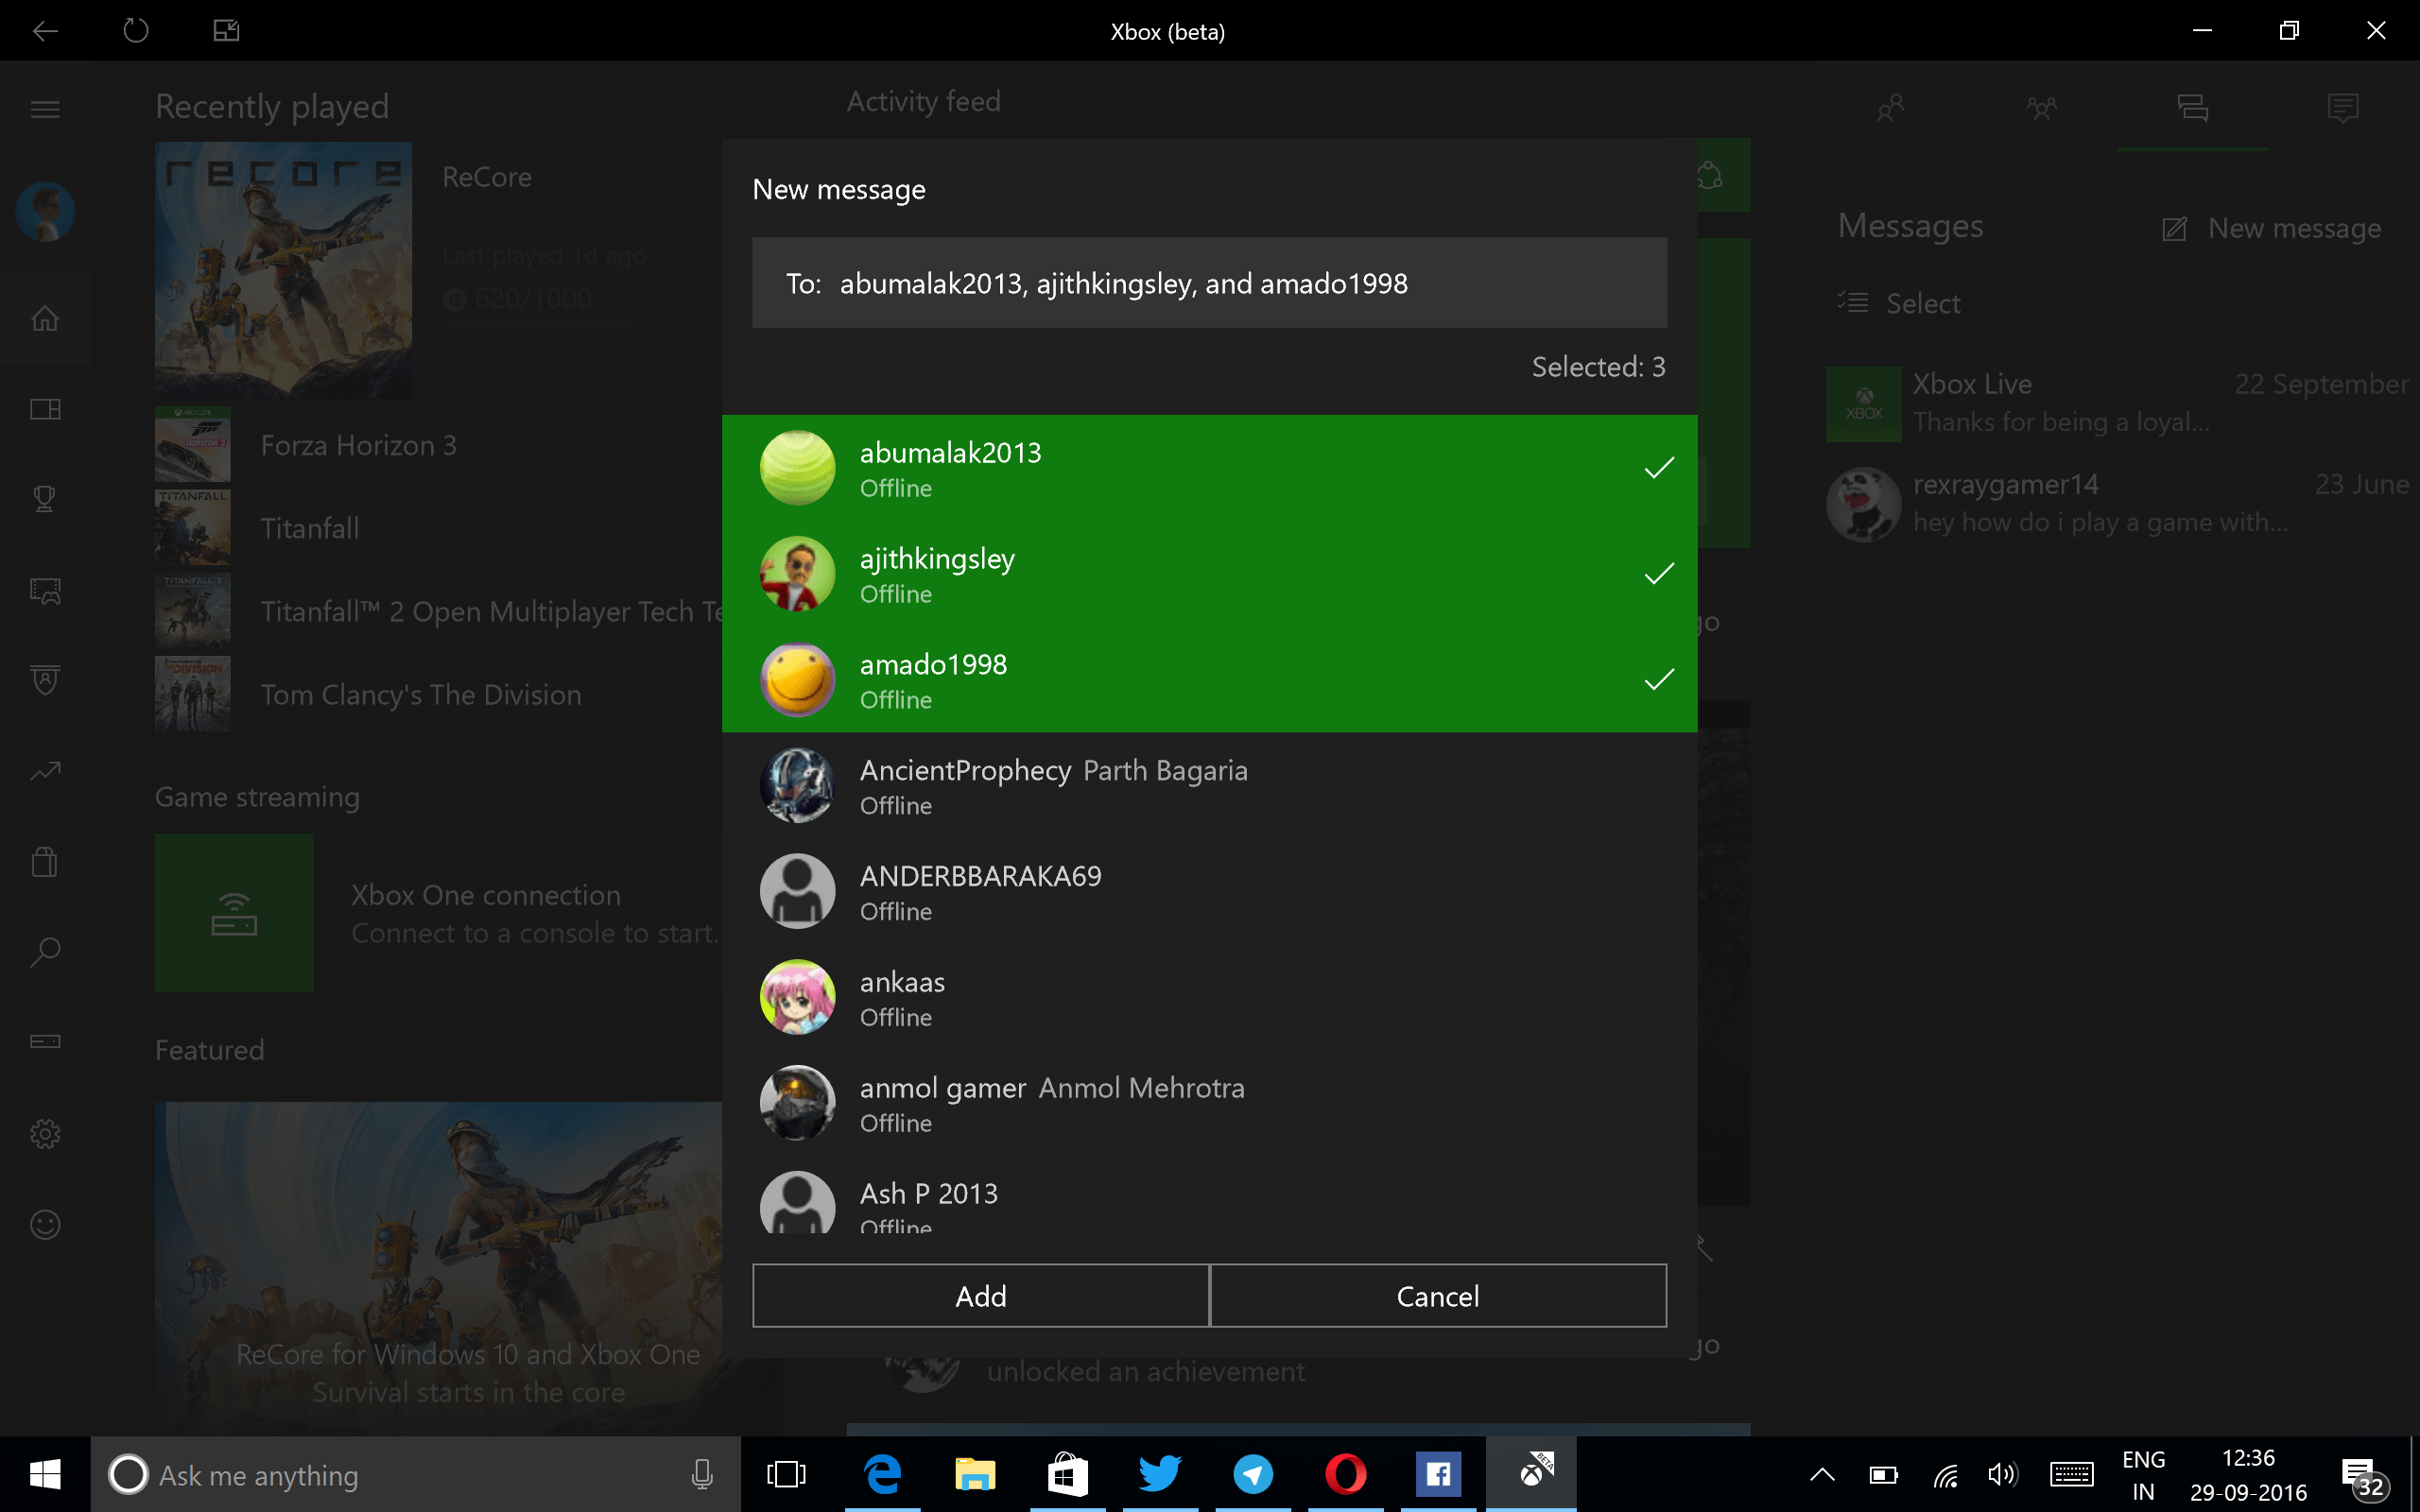Screen dimensions: 2420x1512
Task: Open Titanfall in recently played
Action: (438, 528)
